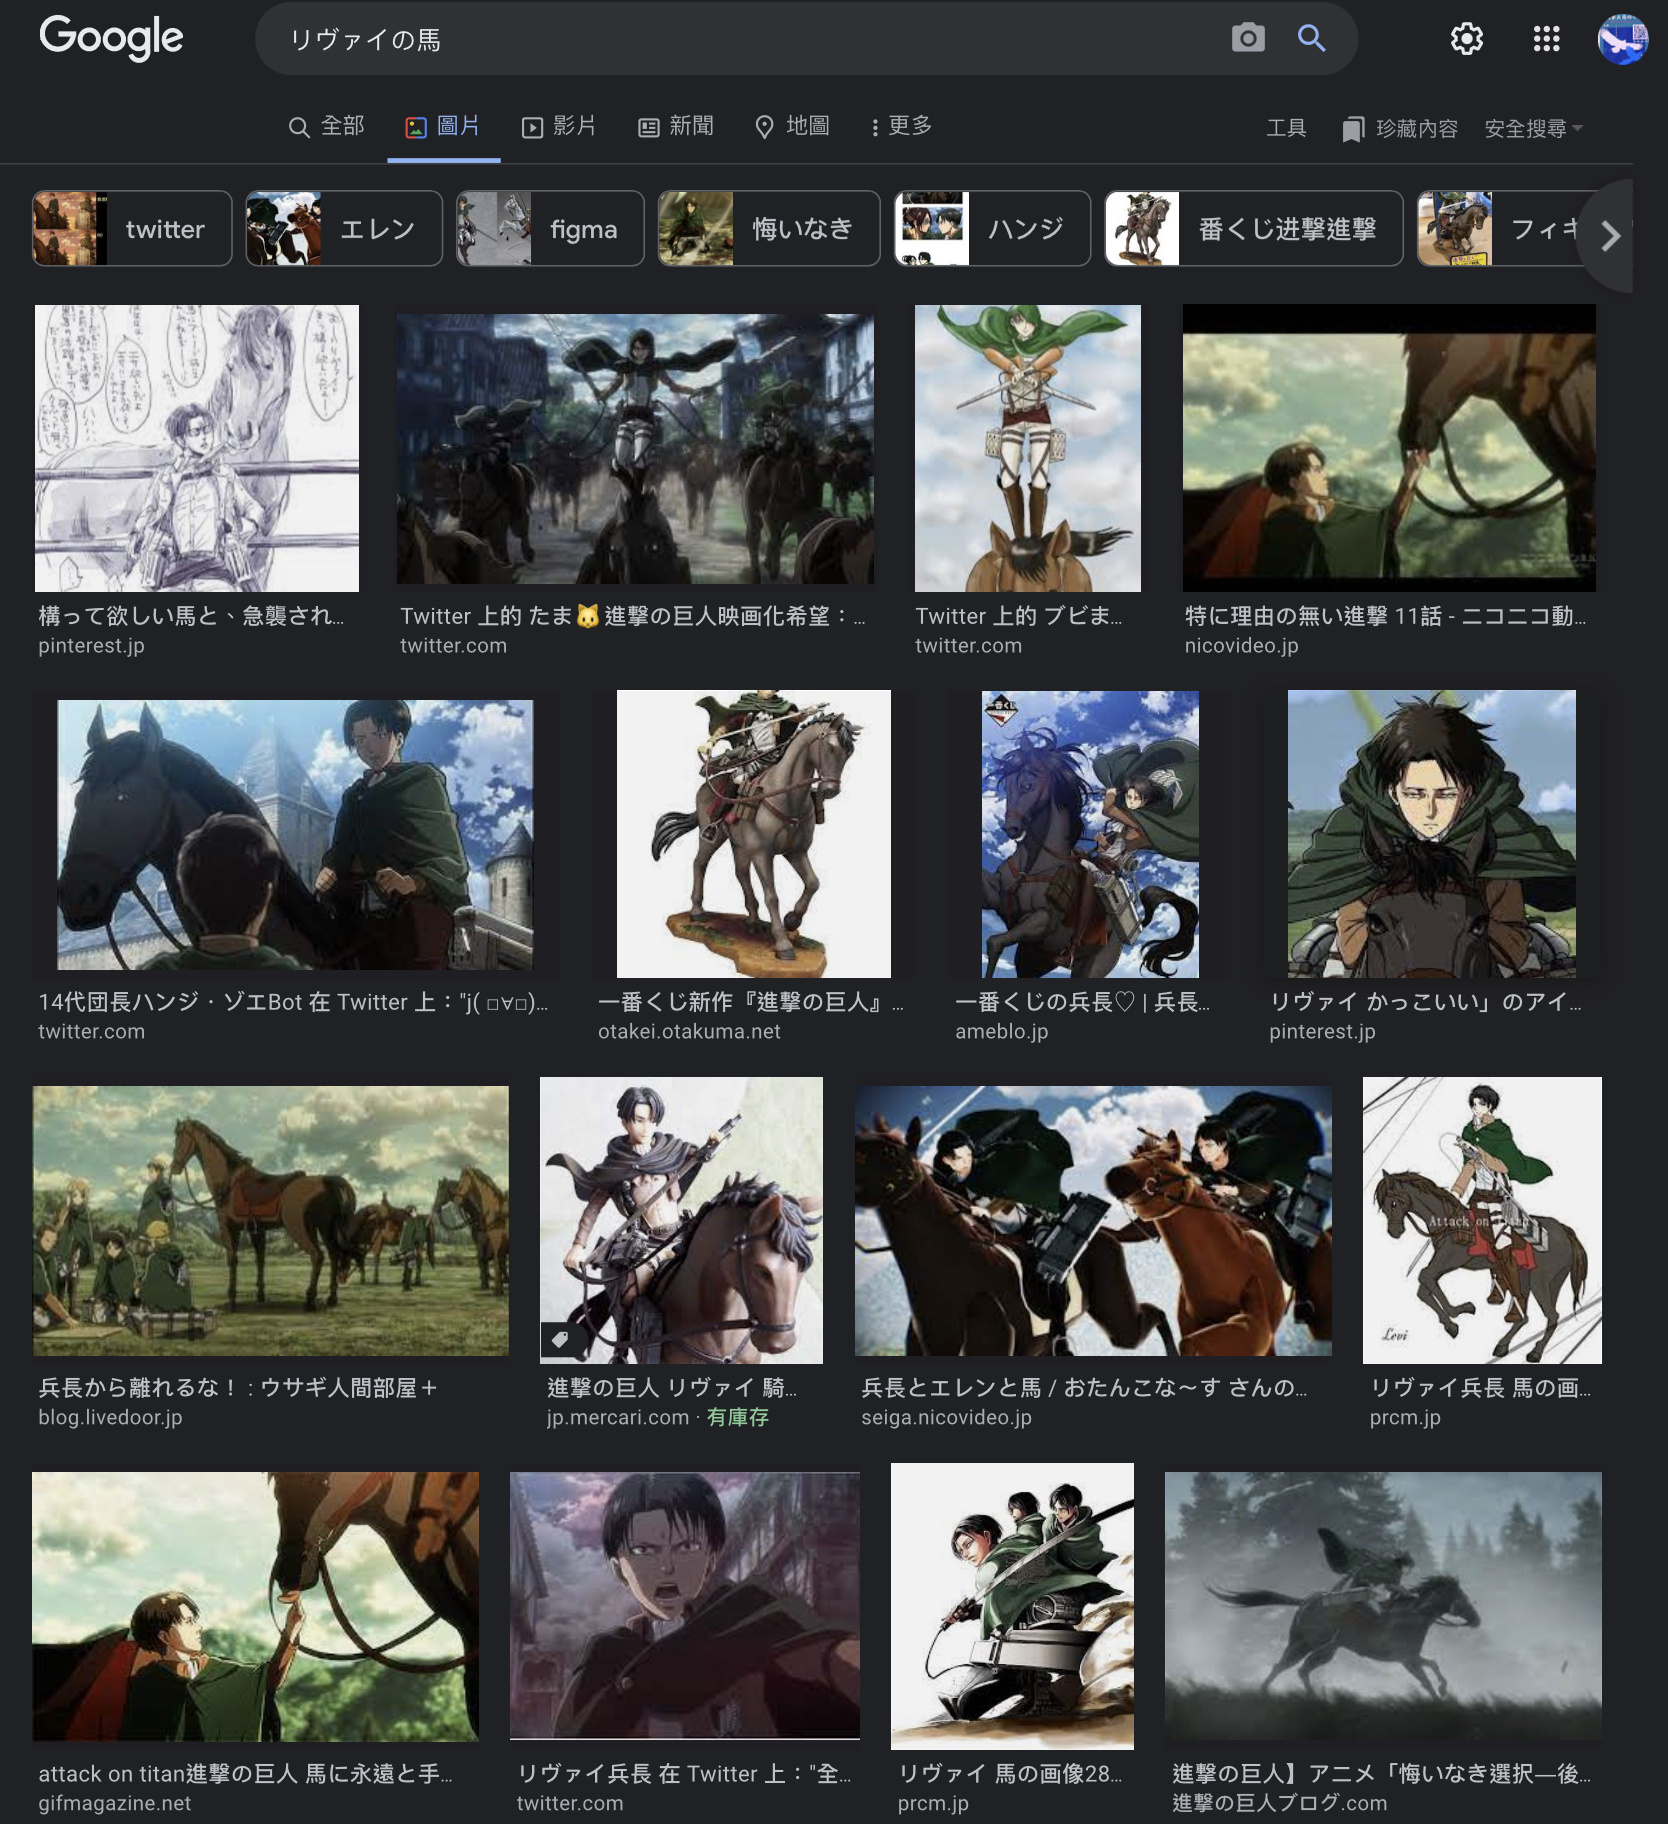Open the pencil sketch manga horse image

pos(197,448)
